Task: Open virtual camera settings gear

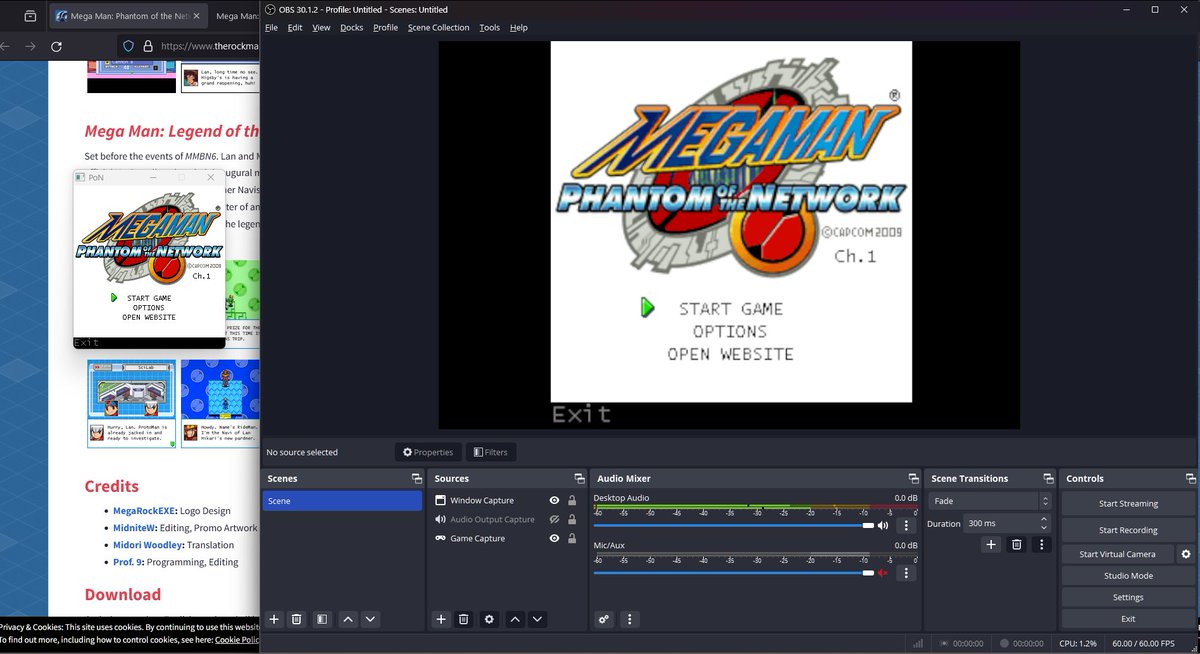Action: tap(1186, 554)
